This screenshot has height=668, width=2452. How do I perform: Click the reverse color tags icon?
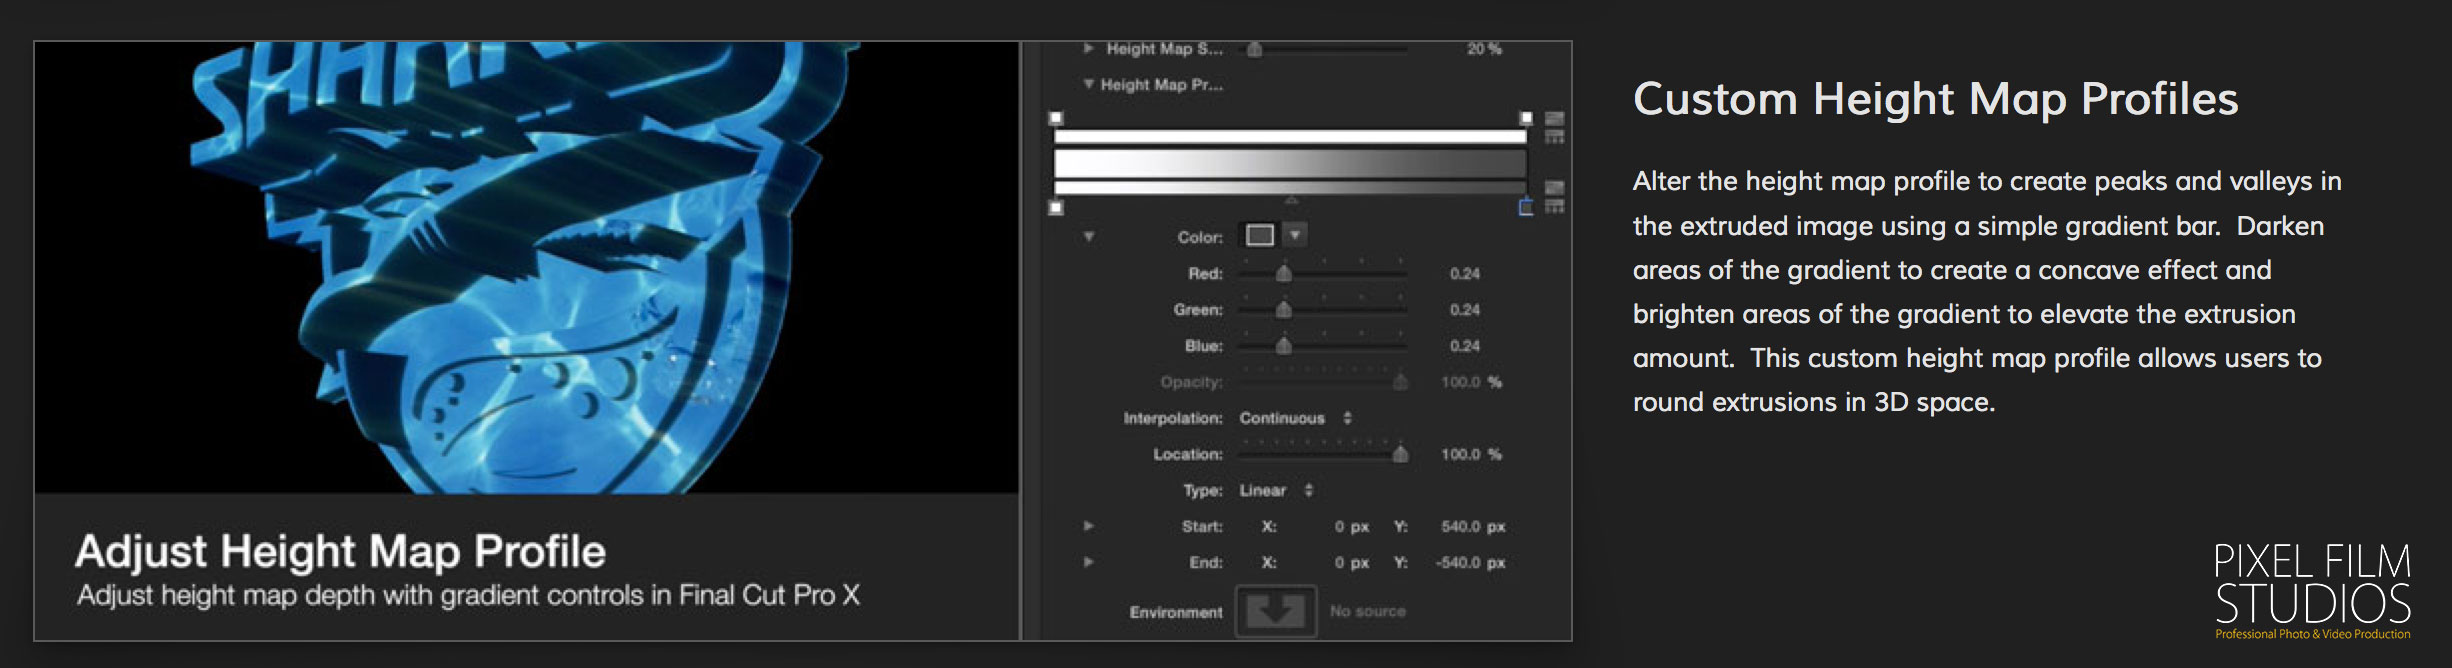click(1554, 187)
